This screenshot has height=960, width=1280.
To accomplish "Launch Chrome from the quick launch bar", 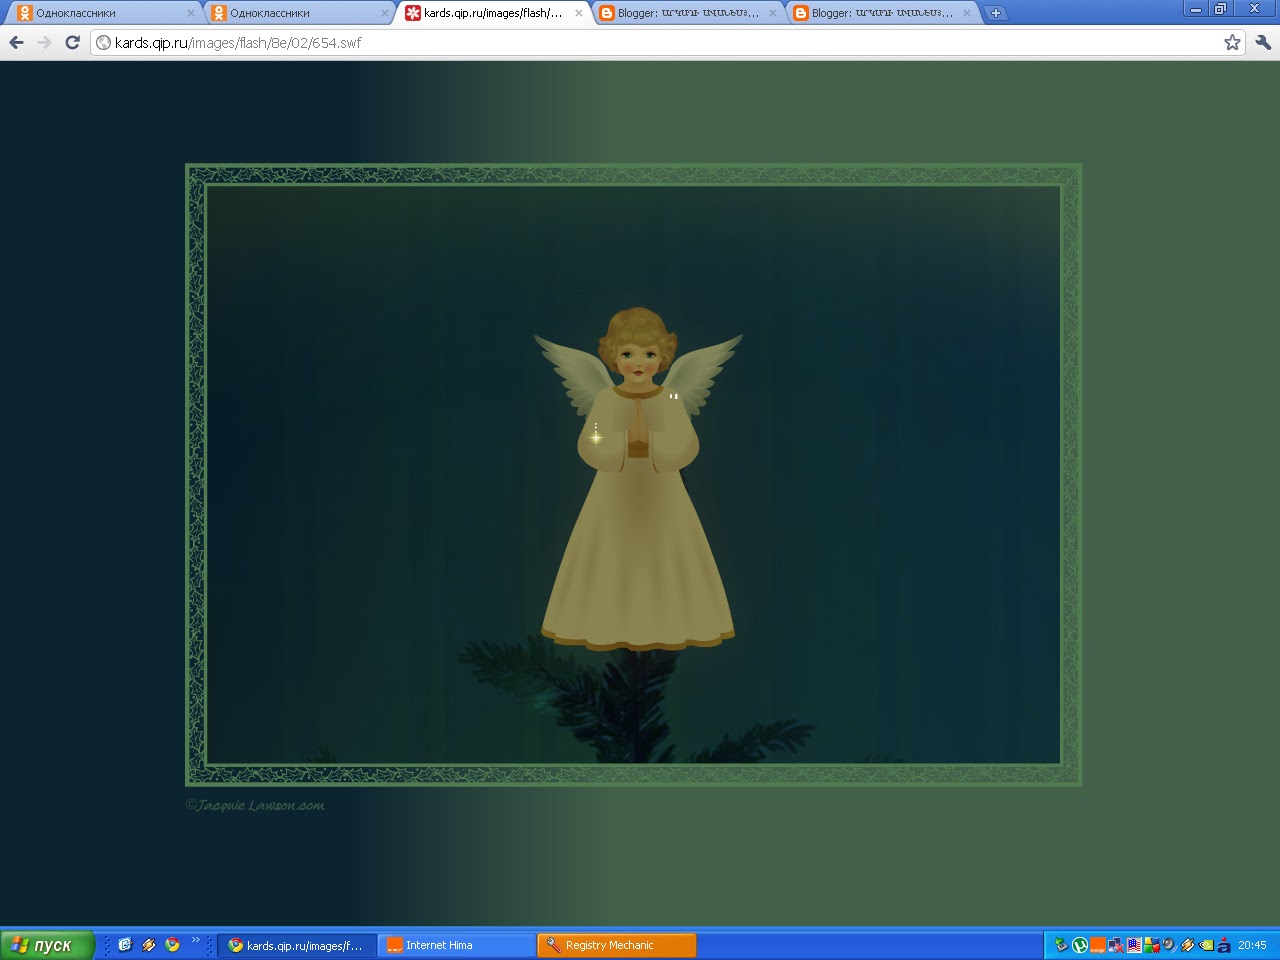I will pyautogui.click(x=172, y=944).
